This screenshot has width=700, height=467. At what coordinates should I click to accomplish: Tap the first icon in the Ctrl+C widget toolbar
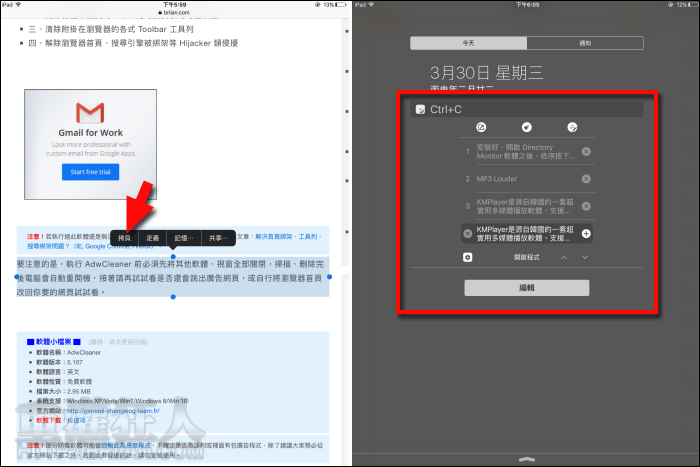coord(481,127)
